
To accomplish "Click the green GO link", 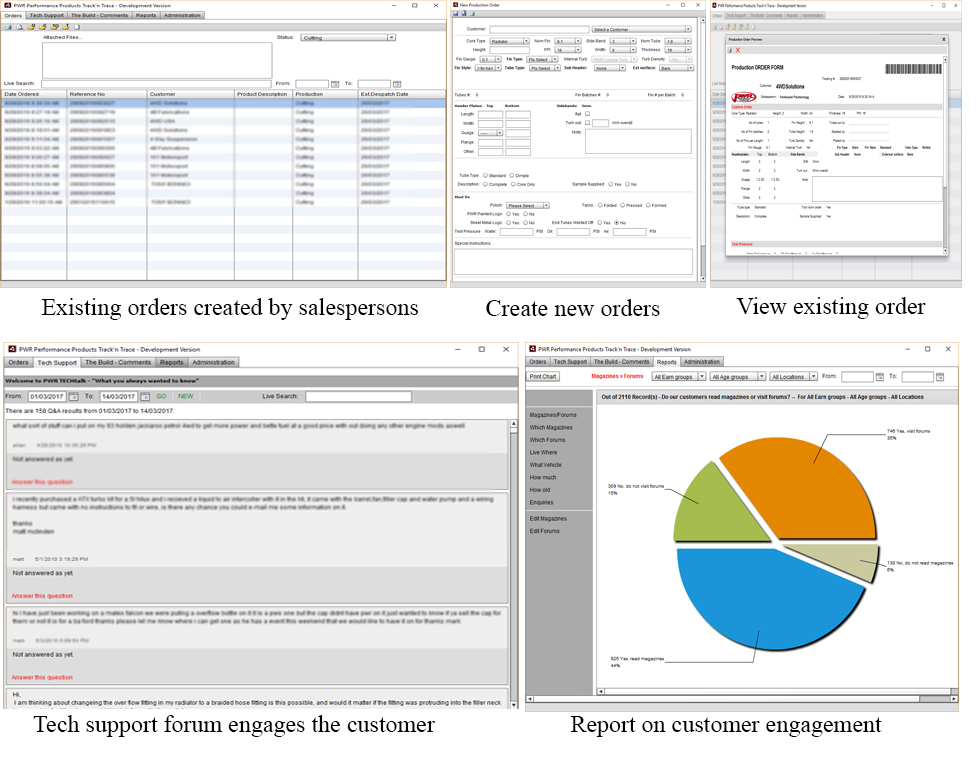I will 161,396.
